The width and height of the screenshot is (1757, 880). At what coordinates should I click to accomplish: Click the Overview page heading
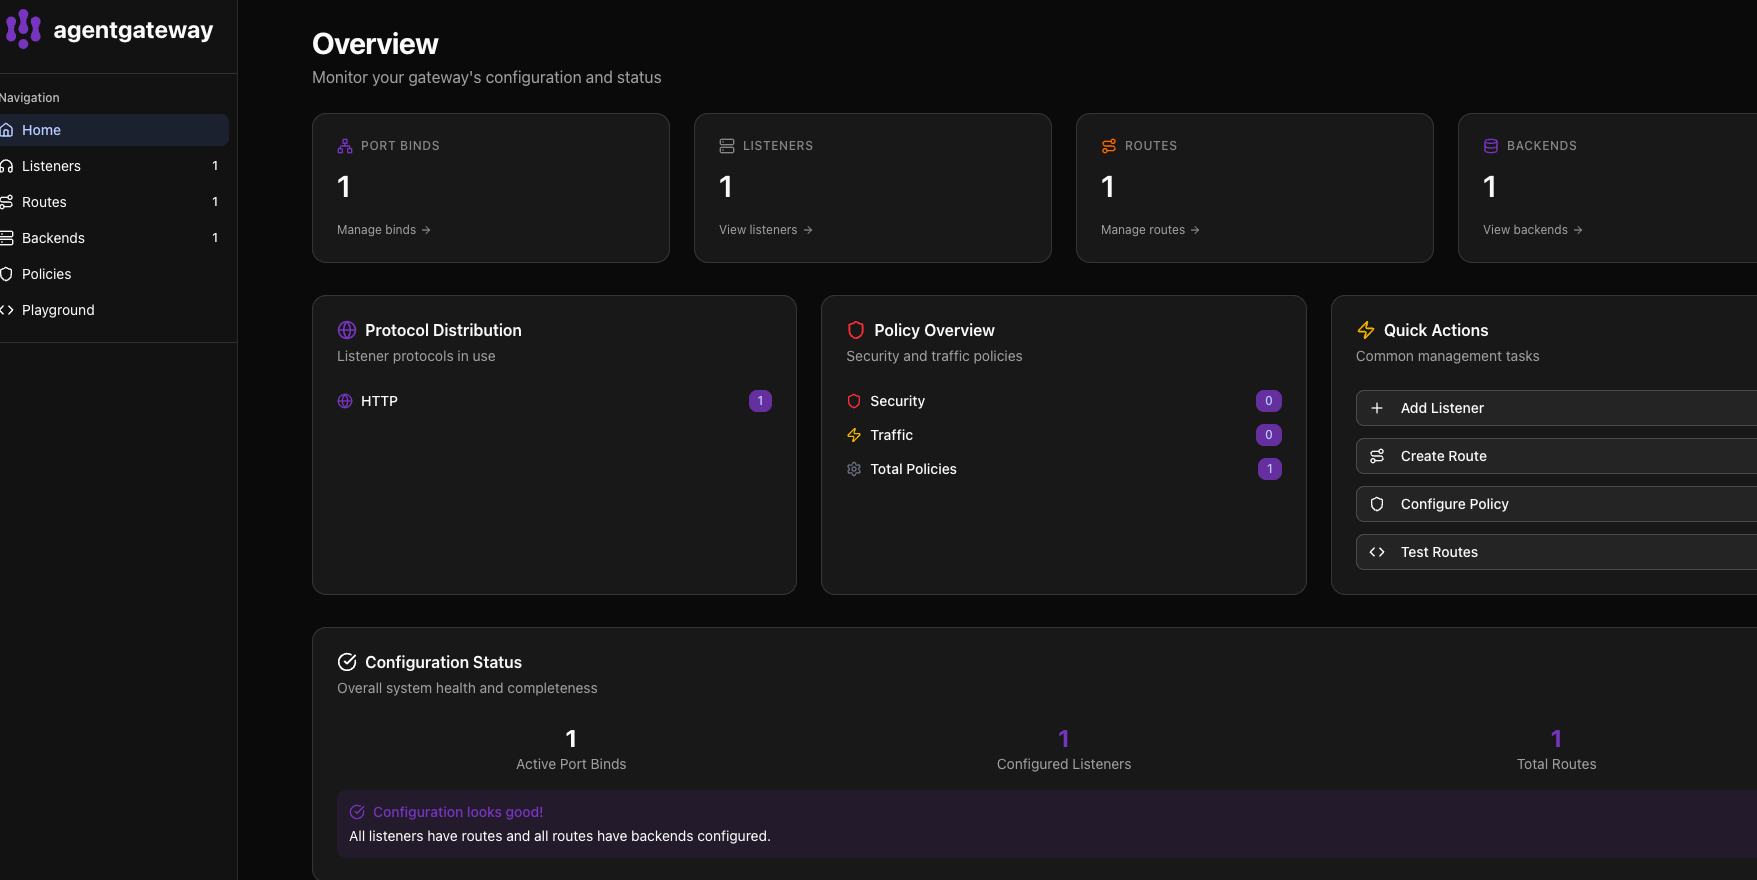coord(375,44)
